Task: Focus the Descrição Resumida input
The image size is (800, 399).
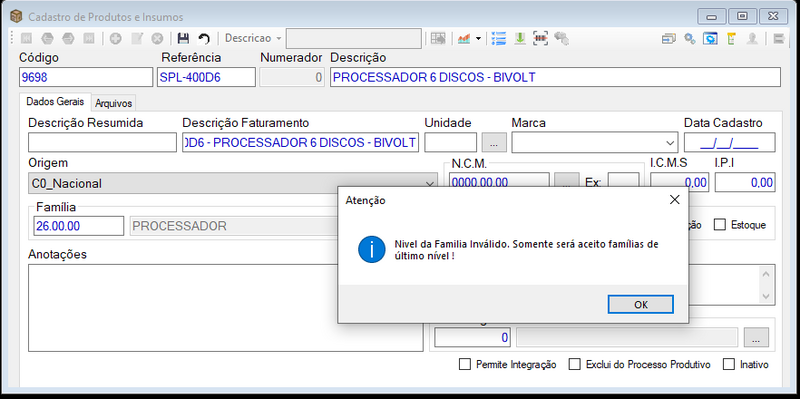Action: click(x=103, y=142)
